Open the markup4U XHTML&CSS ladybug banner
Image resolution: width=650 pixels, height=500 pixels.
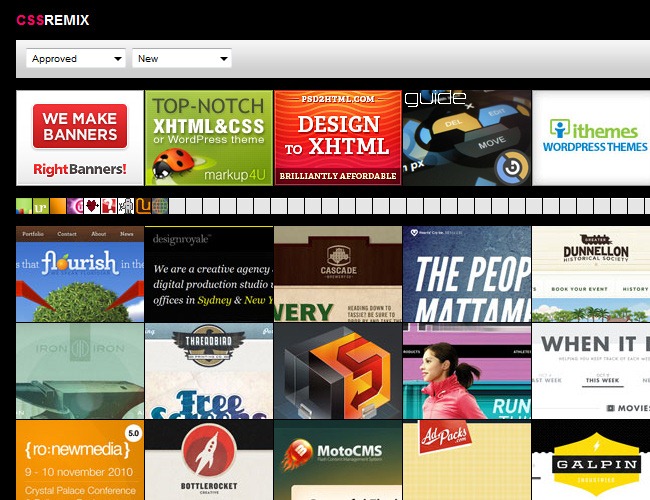coord(209,138)
